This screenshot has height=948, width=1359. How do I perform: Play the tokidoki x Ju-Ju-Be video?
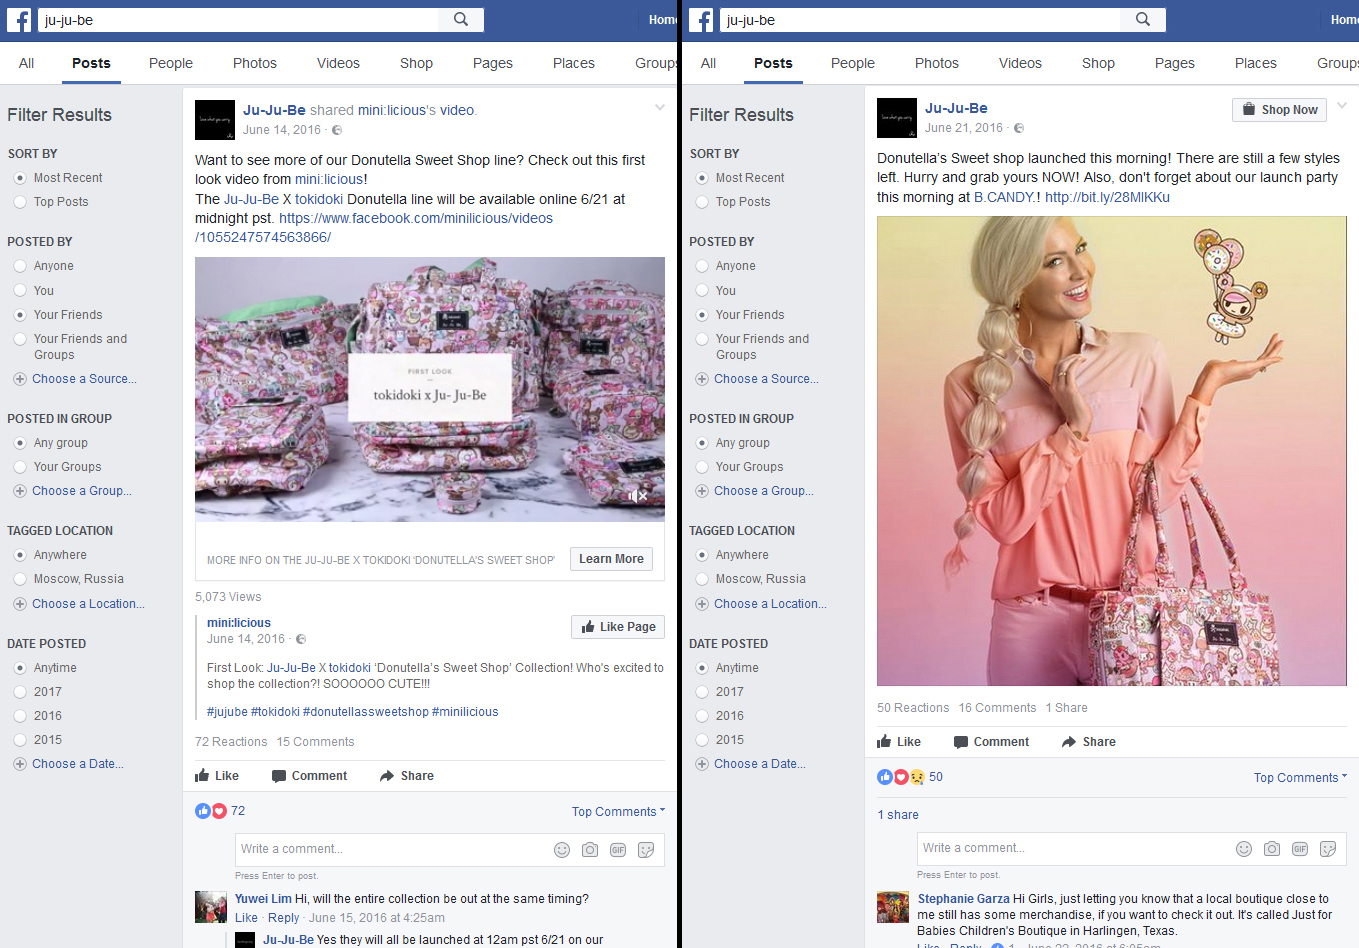point(430,389)
